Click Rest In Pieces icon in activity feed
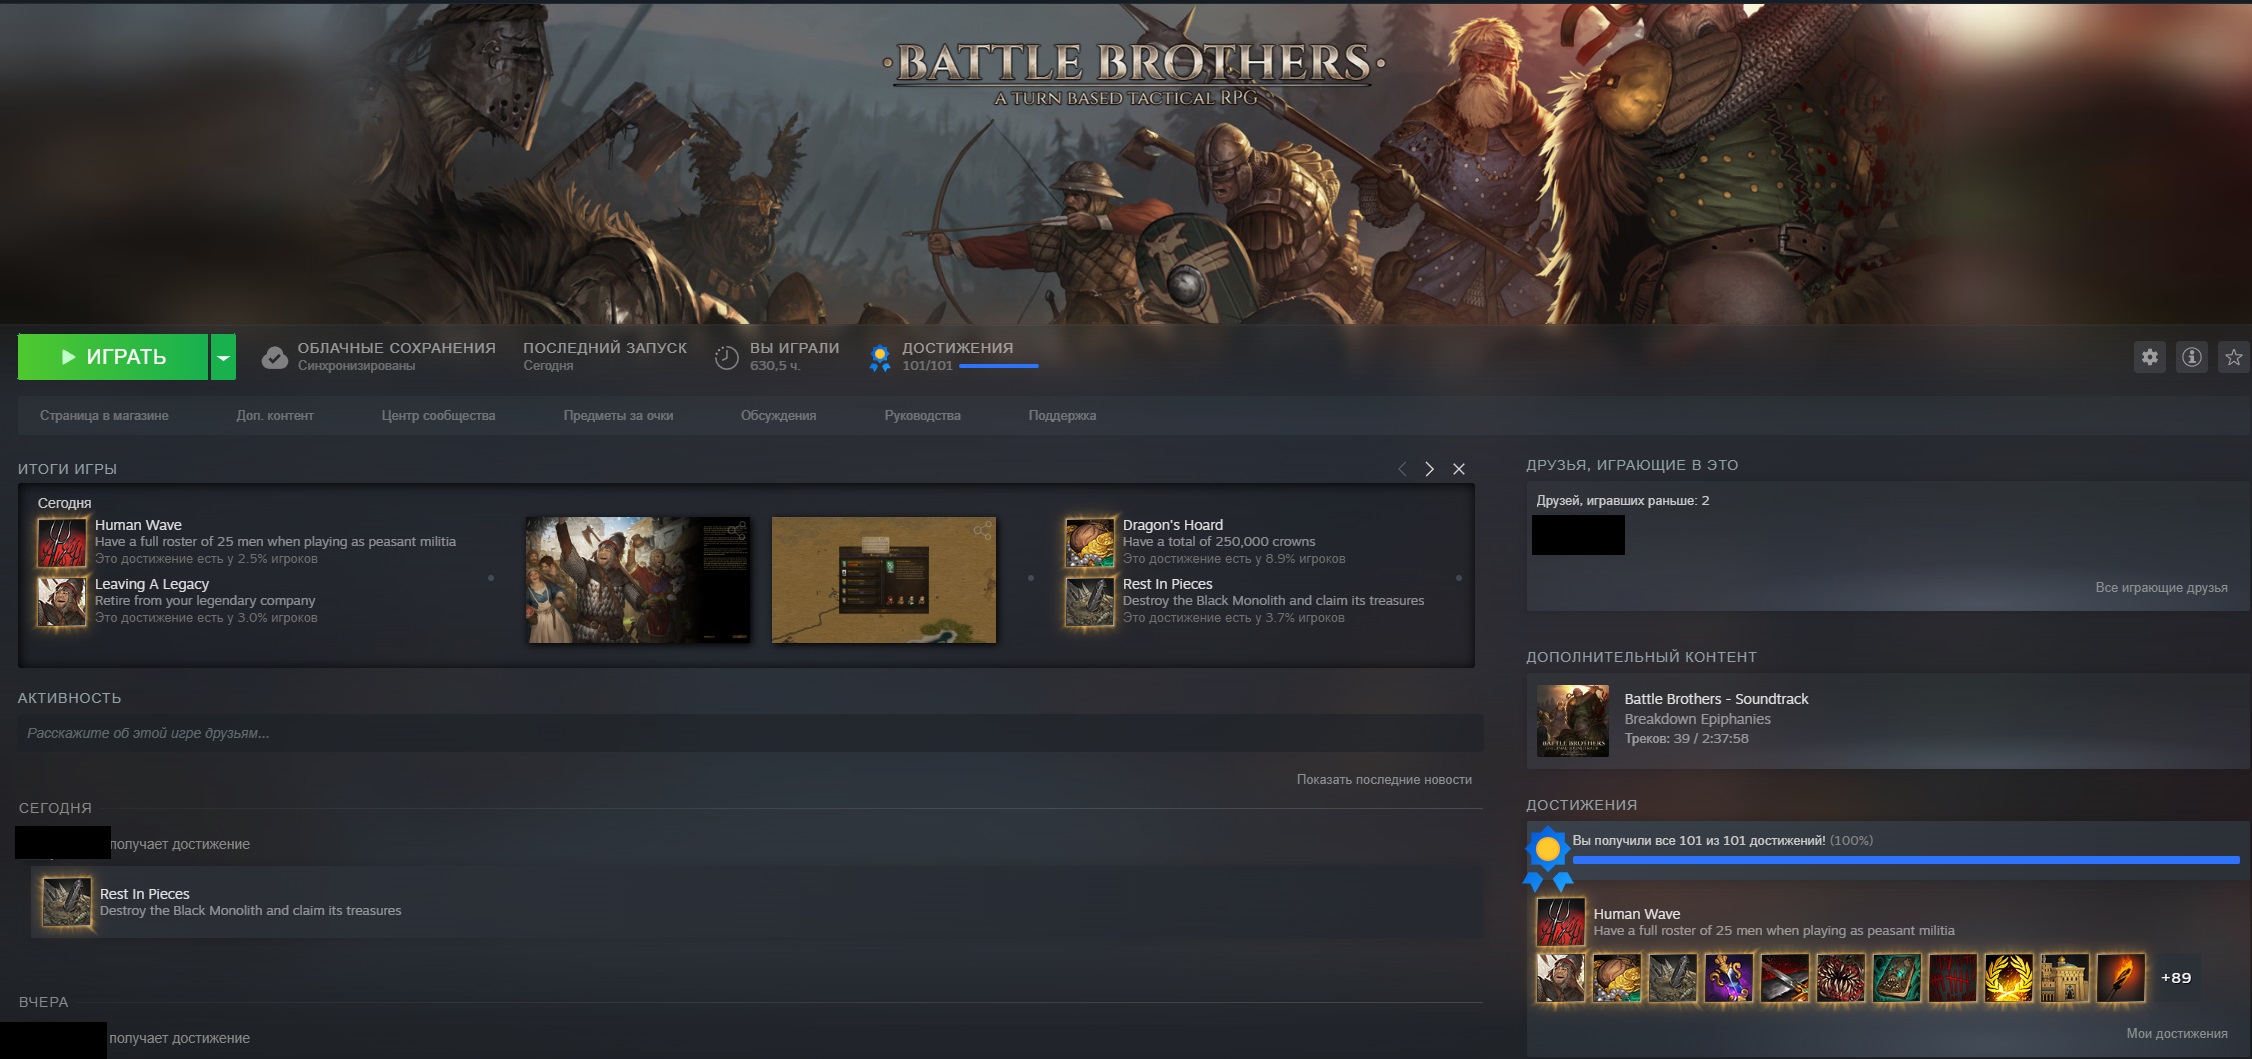2252x1059 pixels. (x=67, y=902)
